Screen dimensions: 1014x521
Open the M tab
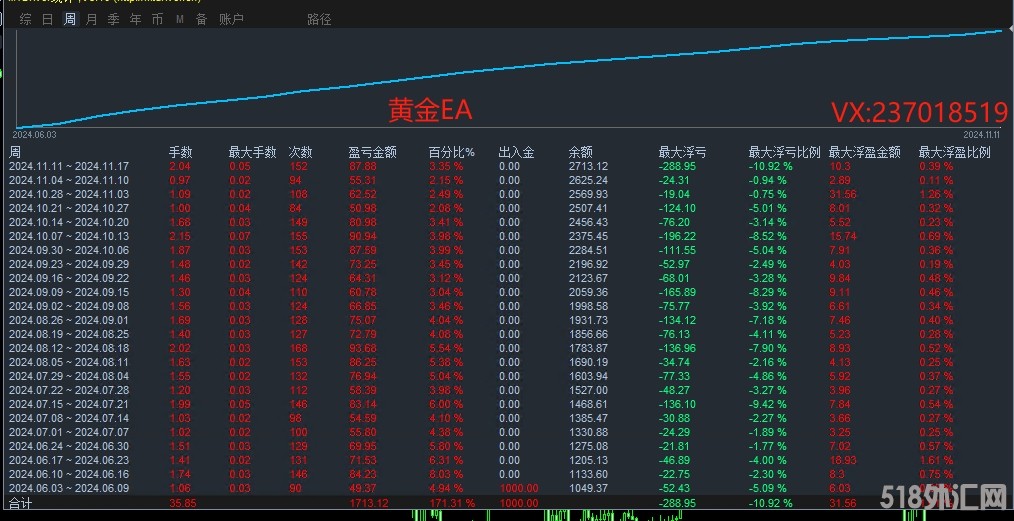179,19
